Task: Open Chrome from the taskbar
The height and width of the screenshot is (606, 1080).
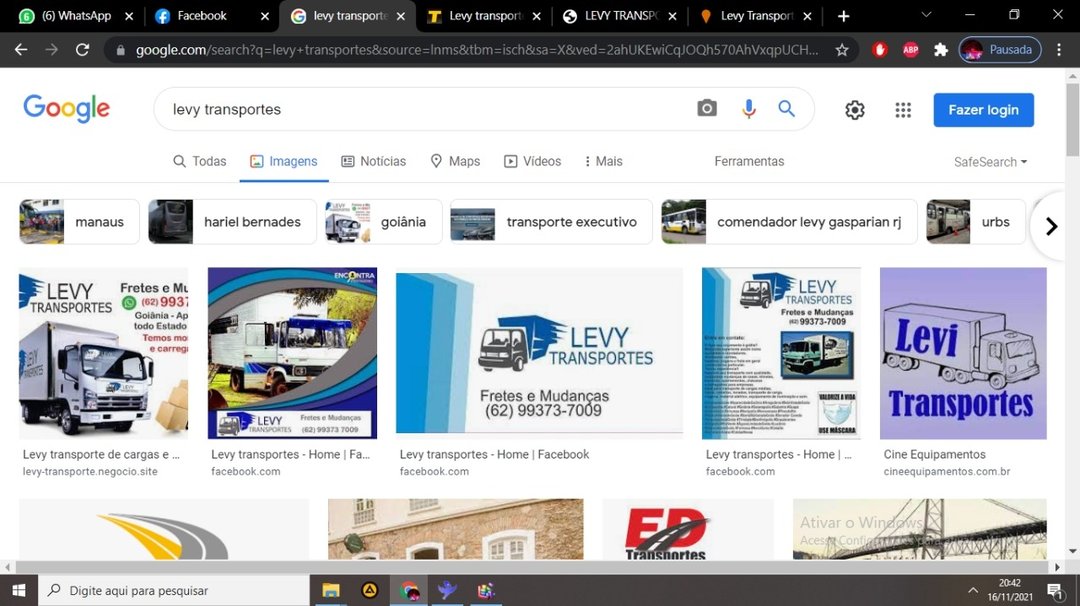Action: click(409, 590)
